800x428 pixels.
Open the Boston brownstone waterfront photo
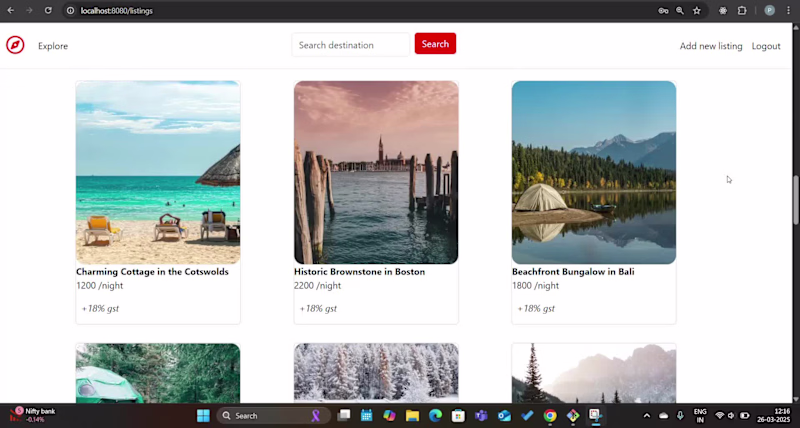[376, 172]
